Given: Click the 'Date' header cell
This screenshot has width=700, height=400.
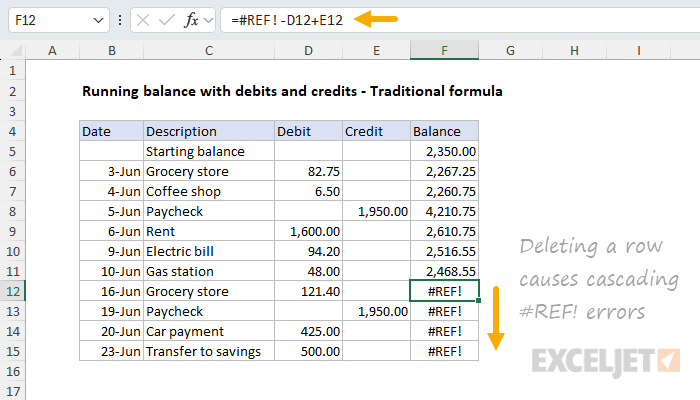Looking at the screenshot, I should point(112,131).
